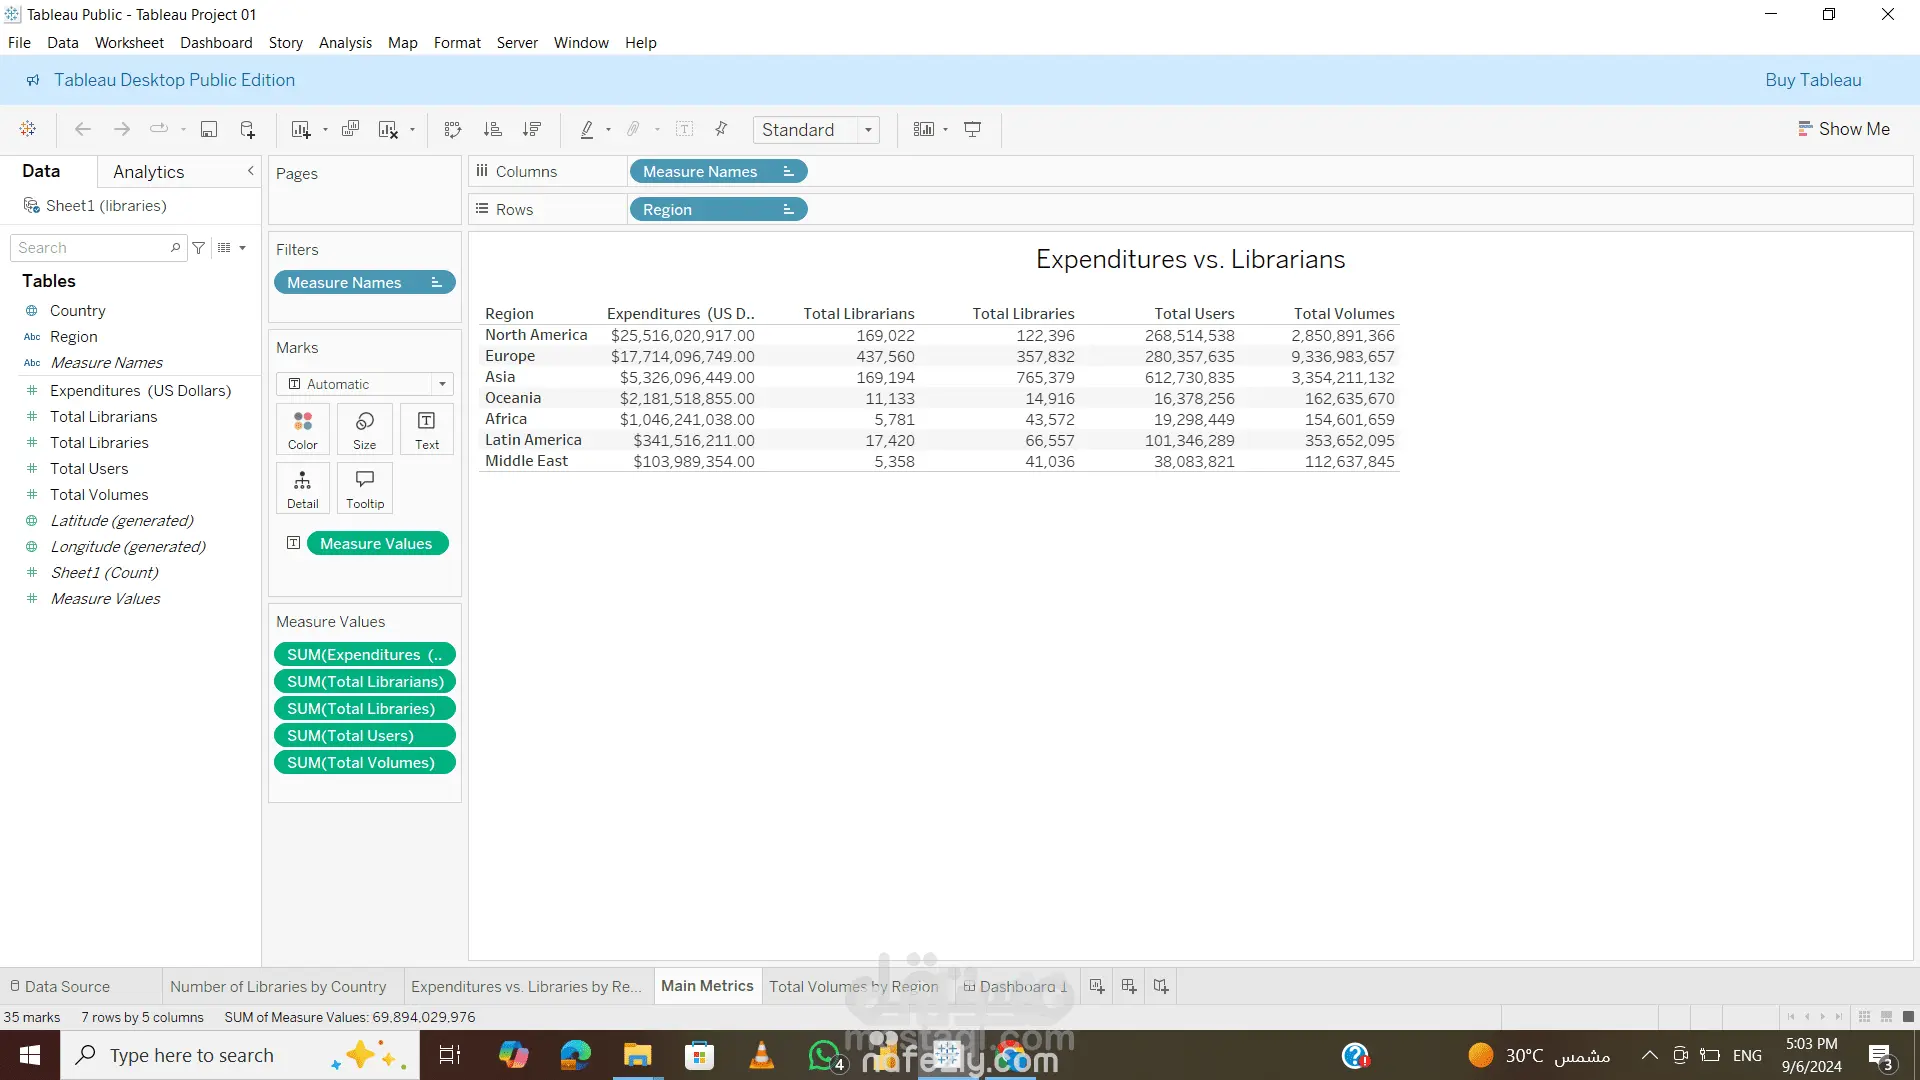Click the filter fields icon in Data pane
The width and height of the screenshot is (1920, 1080).
click(x=199, y=248)
